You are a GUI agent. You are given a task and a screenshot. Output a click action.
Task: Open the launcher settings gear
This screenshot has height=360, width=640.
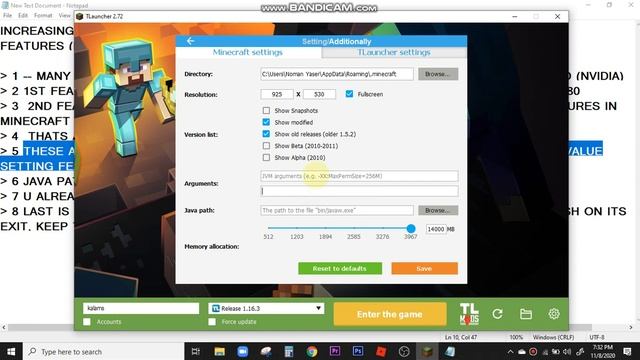coord(554,314)
